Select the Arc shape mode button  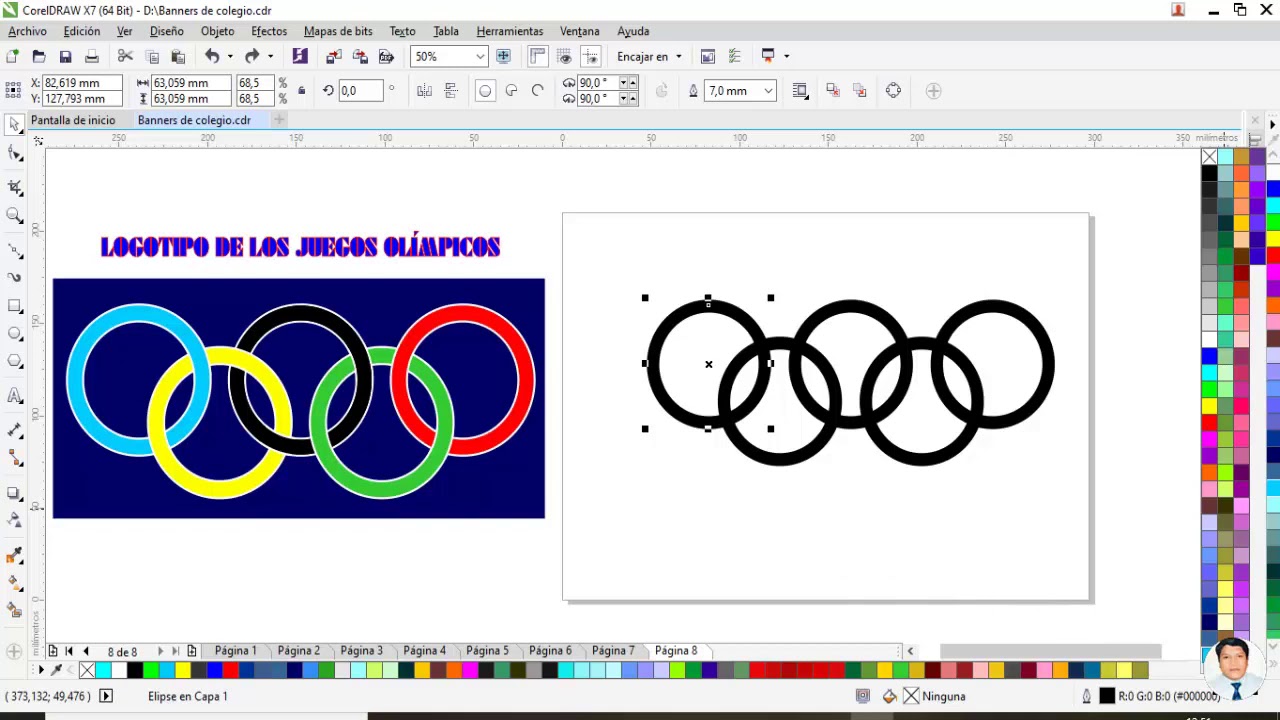(538, 91)
